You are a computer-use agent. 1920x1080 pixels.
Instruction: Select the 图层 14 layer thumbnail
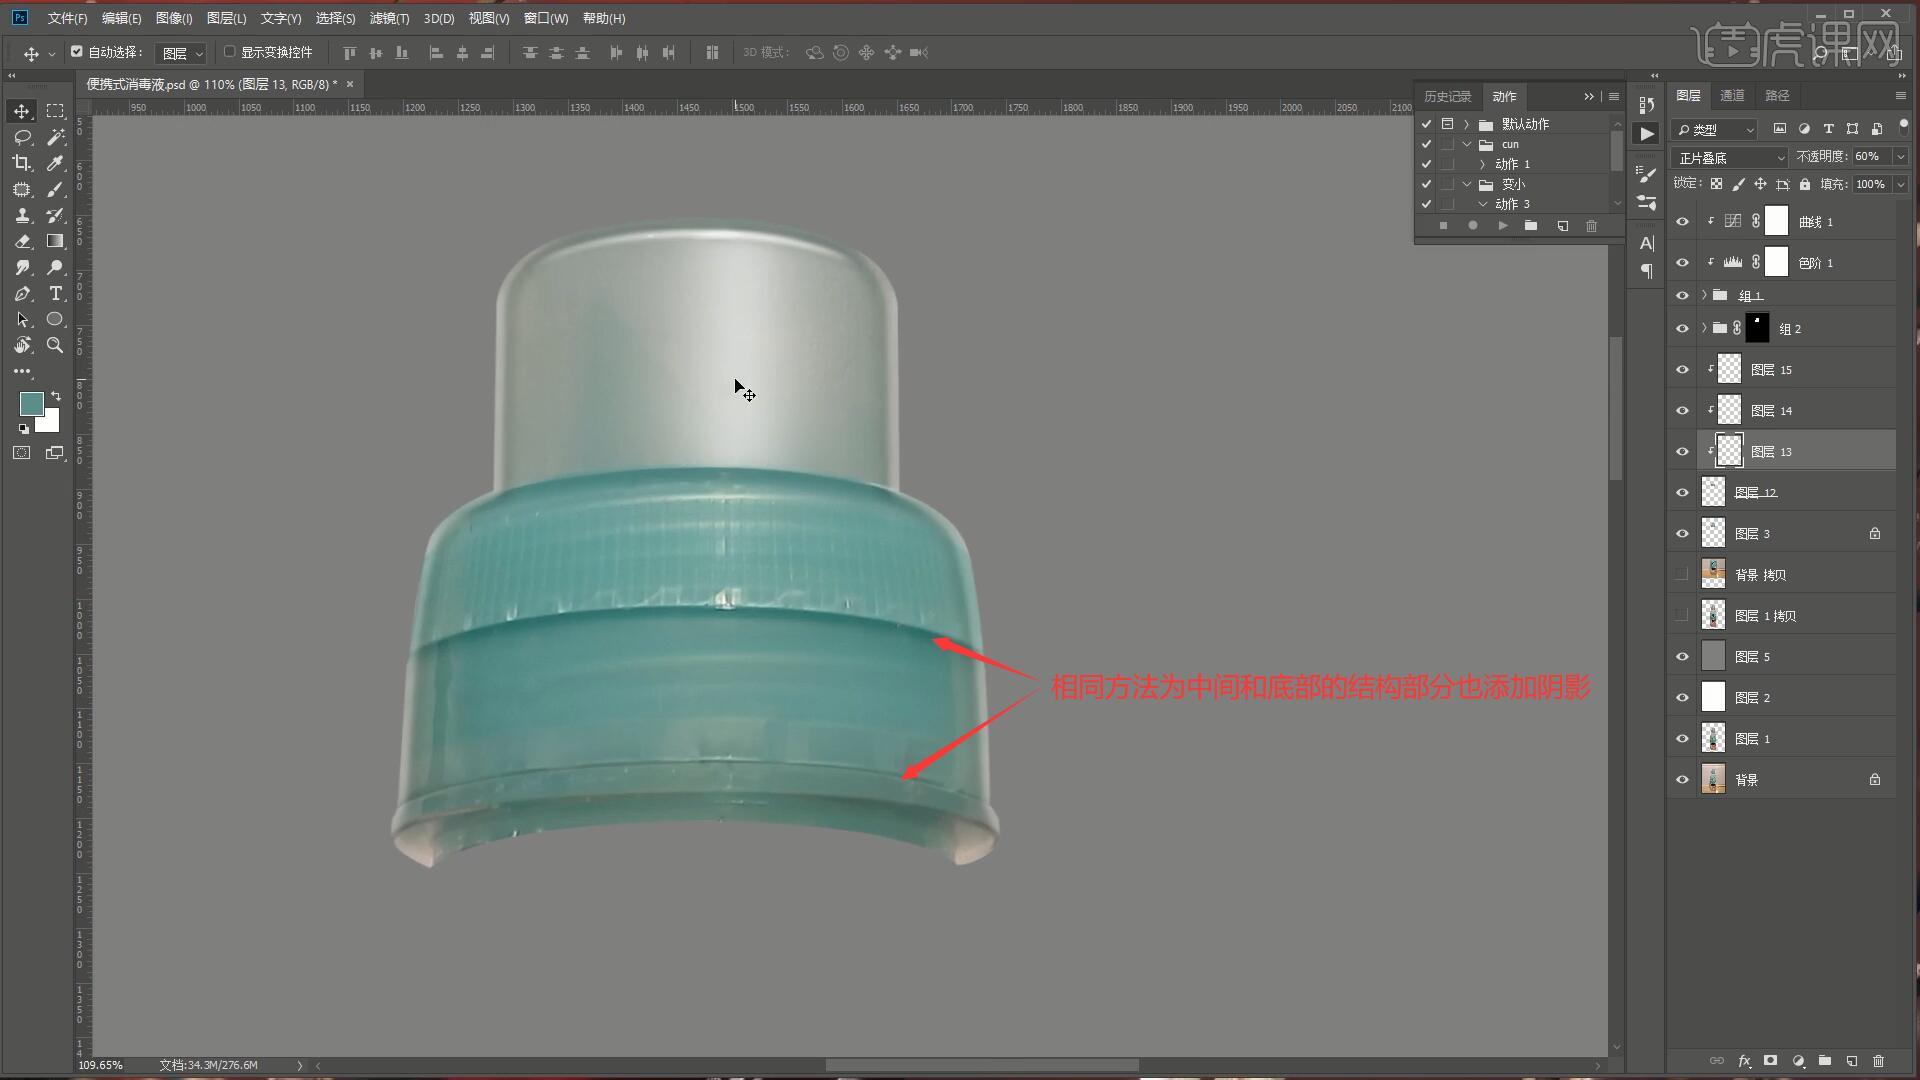1729,411
